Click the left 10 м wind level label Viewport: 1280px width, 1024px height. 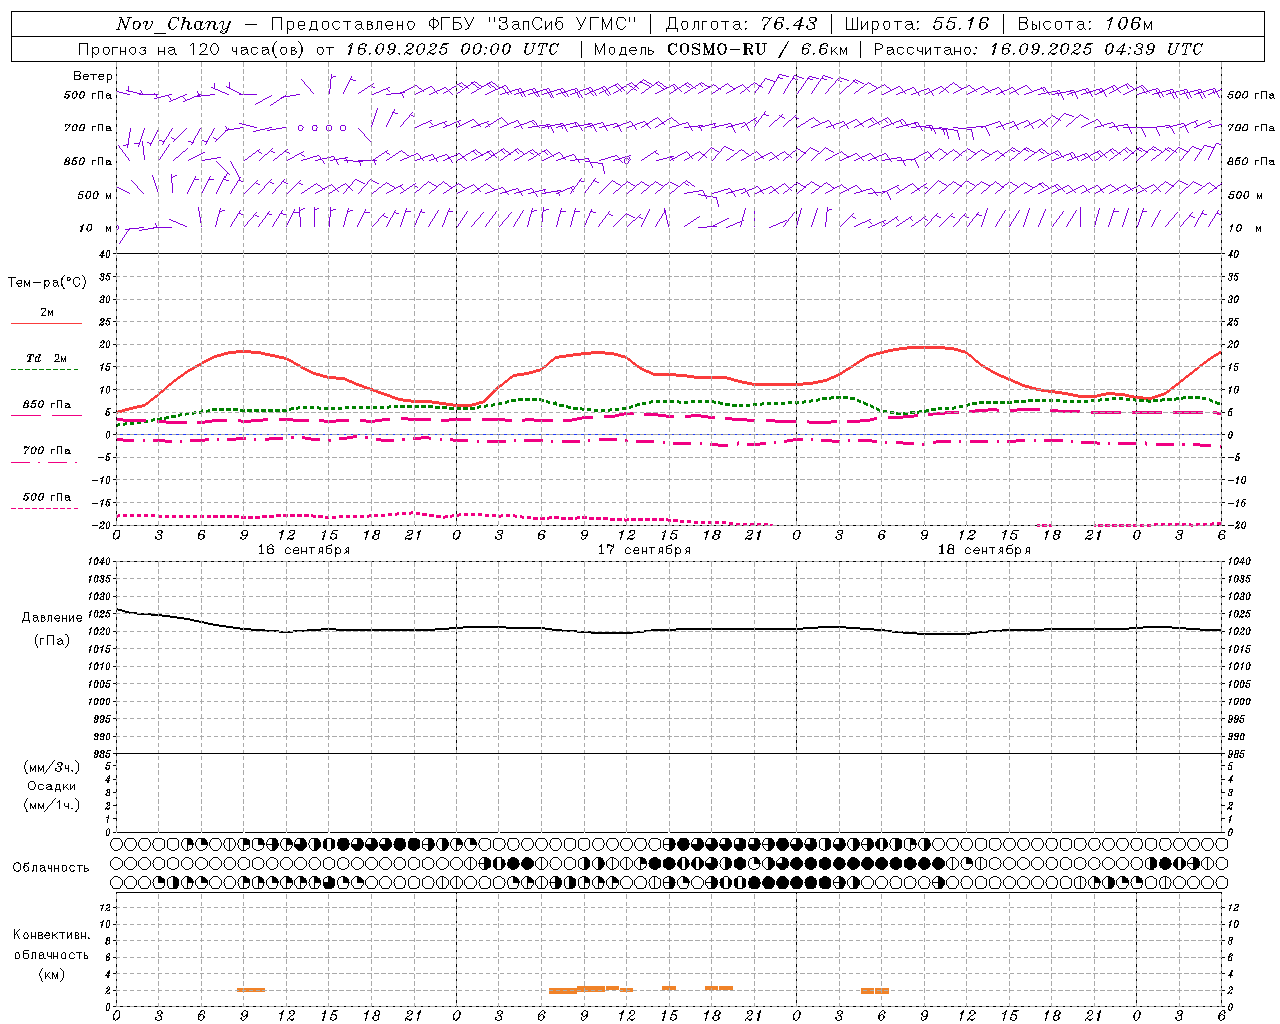coord(96,228)
